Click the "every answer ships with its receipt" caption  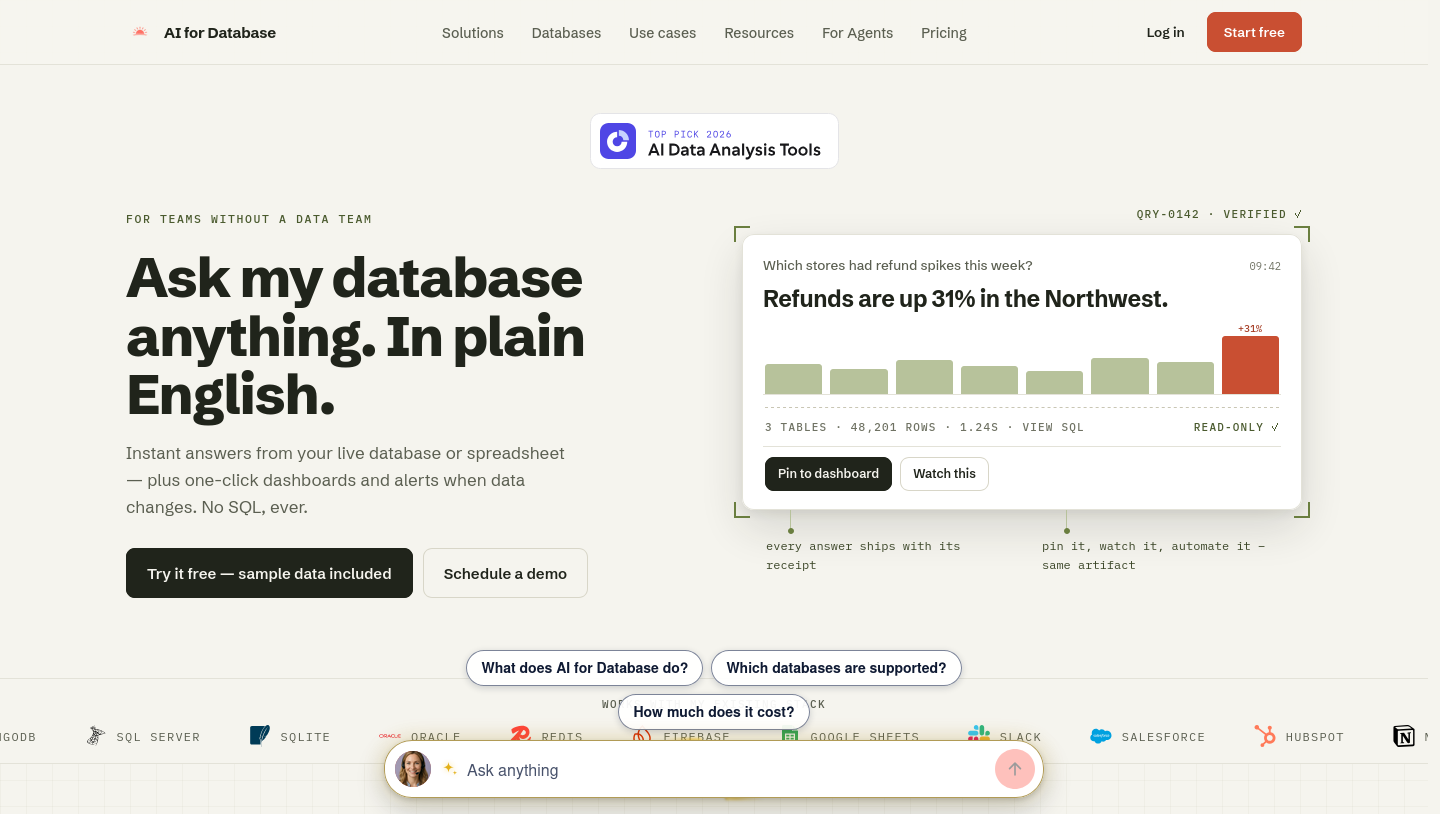(x=863, y=556)
